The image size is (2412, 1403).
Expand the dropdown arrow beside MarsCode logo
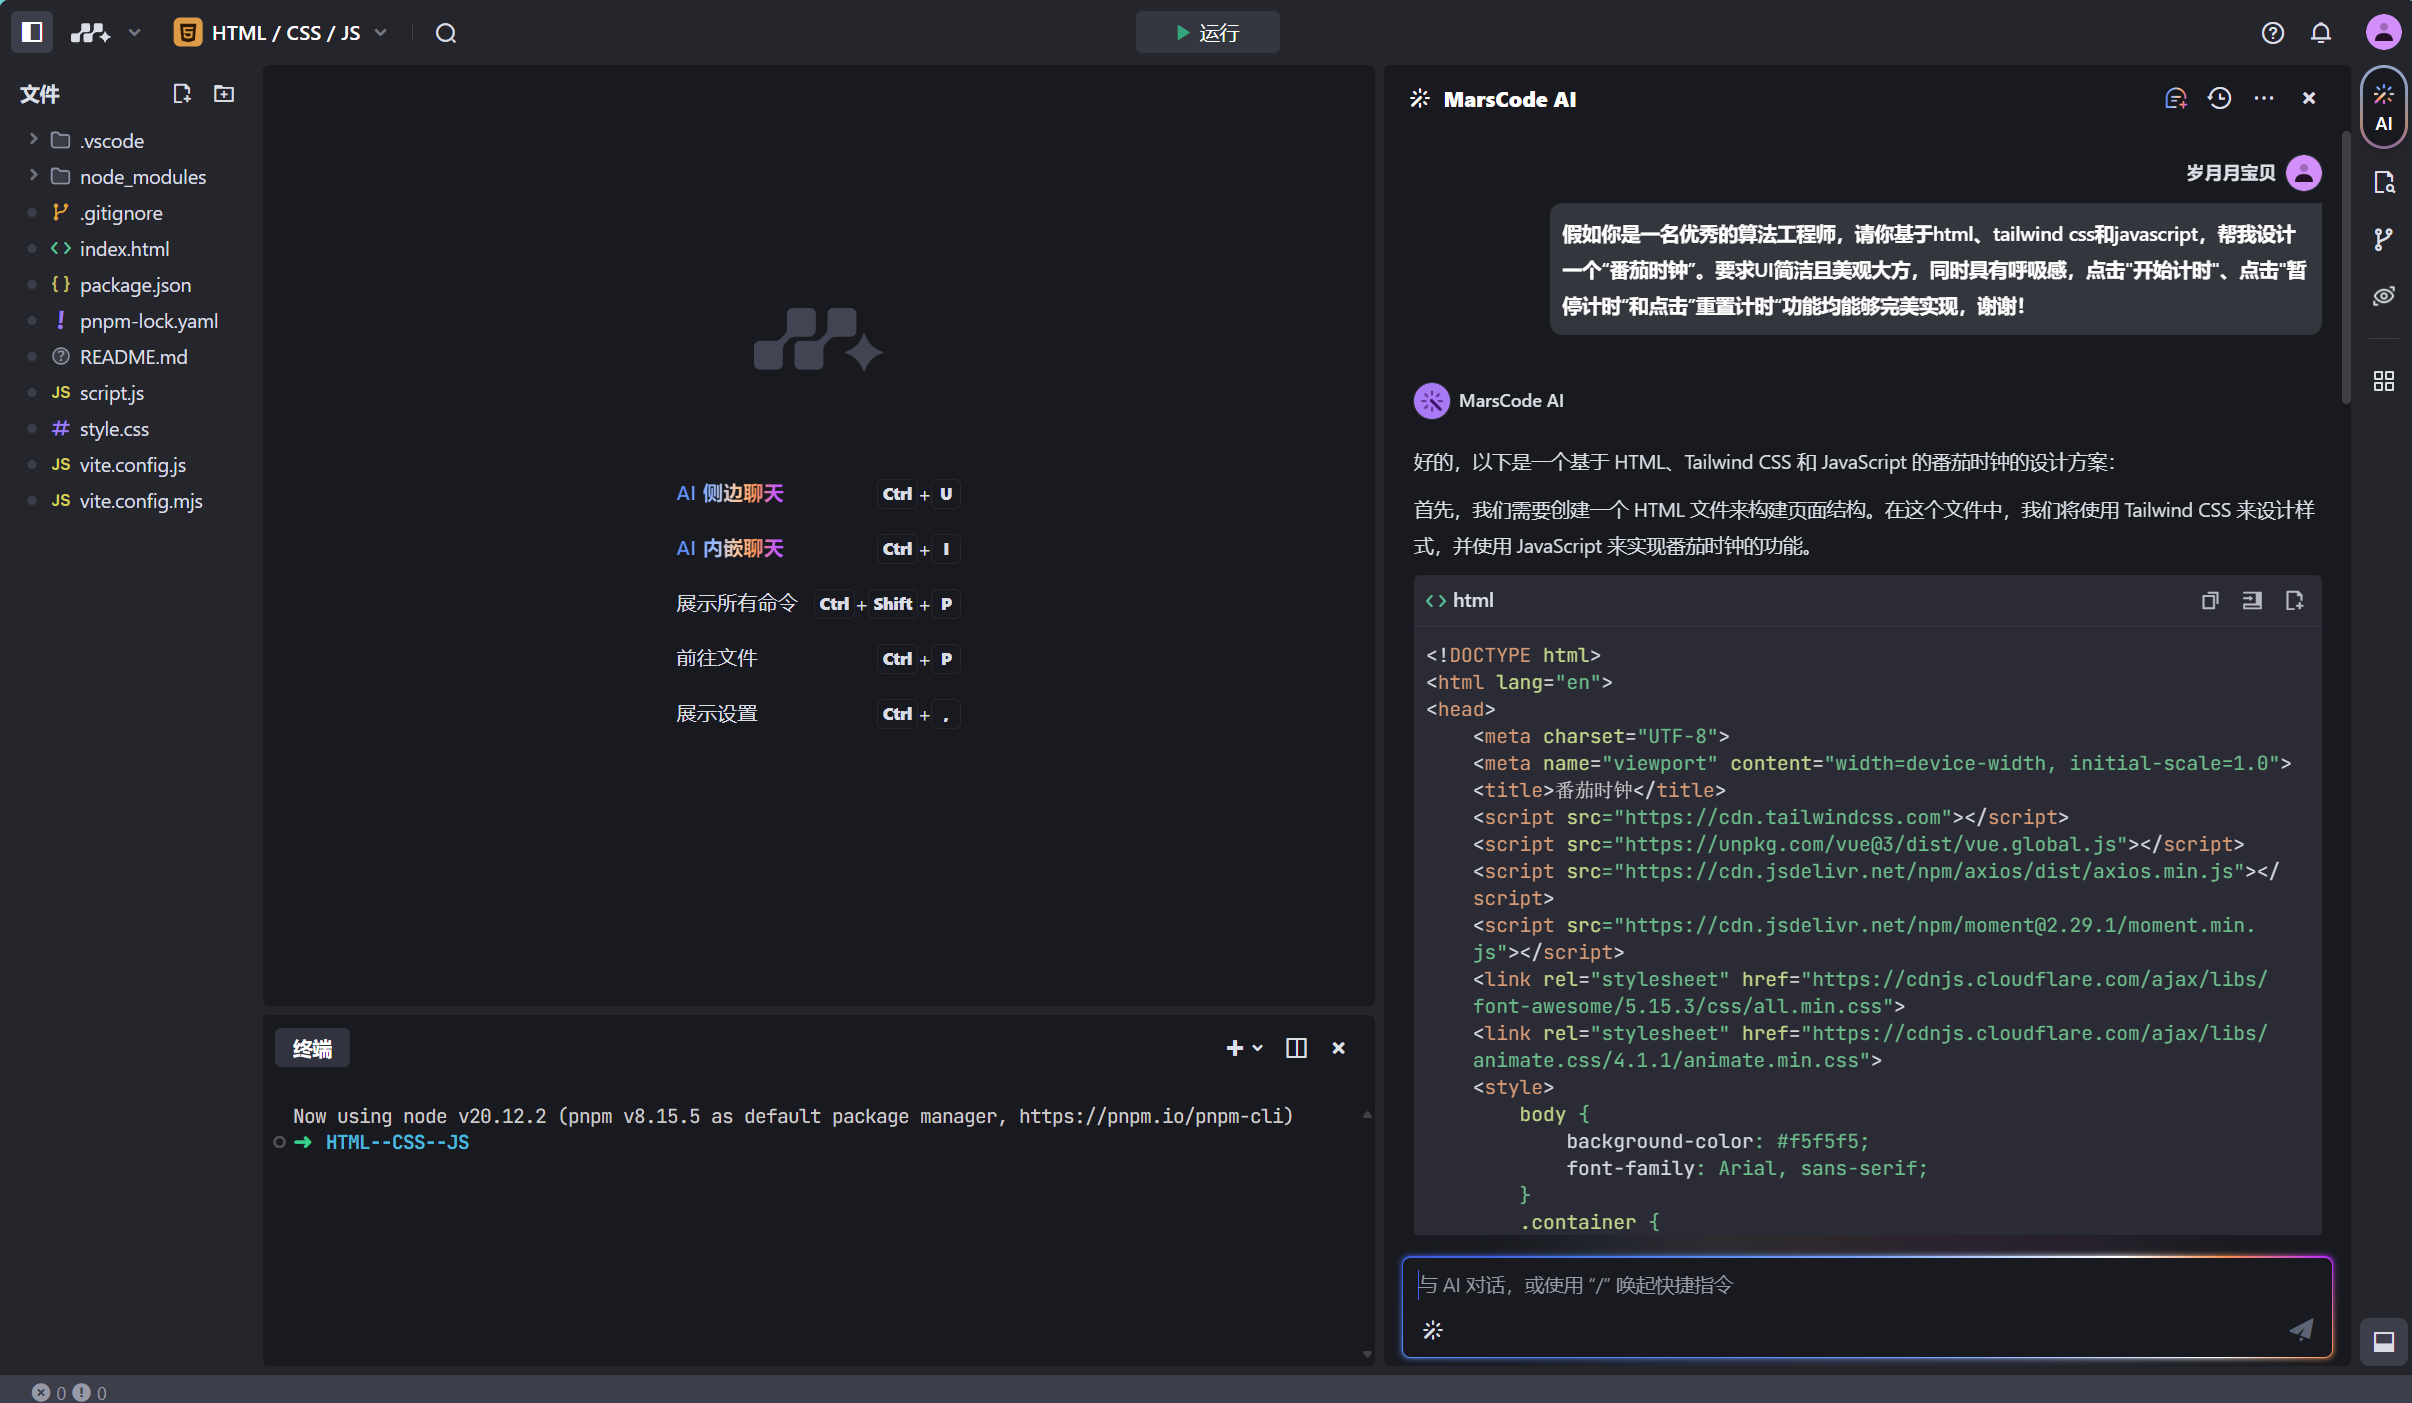(134, 33)
